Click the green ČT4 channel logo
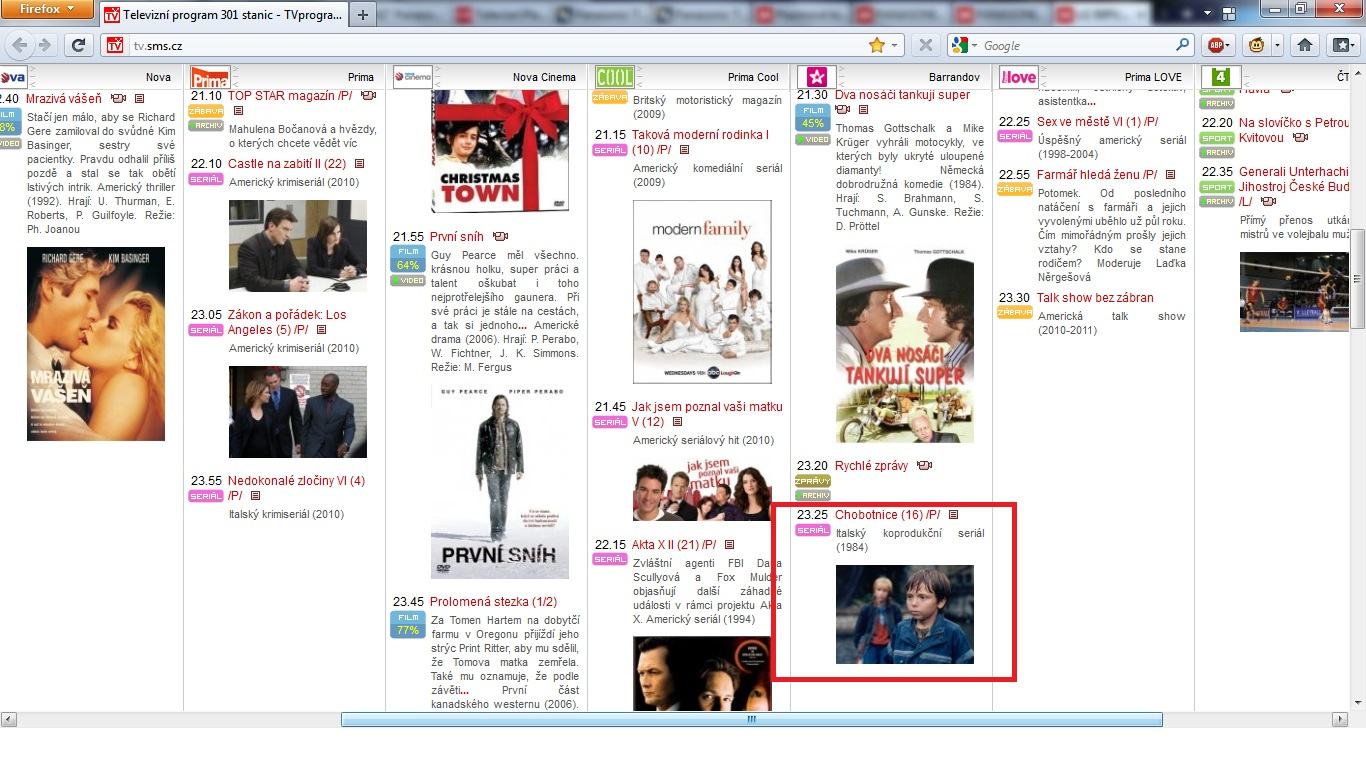Screen dimensions: 1366x768 [x=1220, y=77]
